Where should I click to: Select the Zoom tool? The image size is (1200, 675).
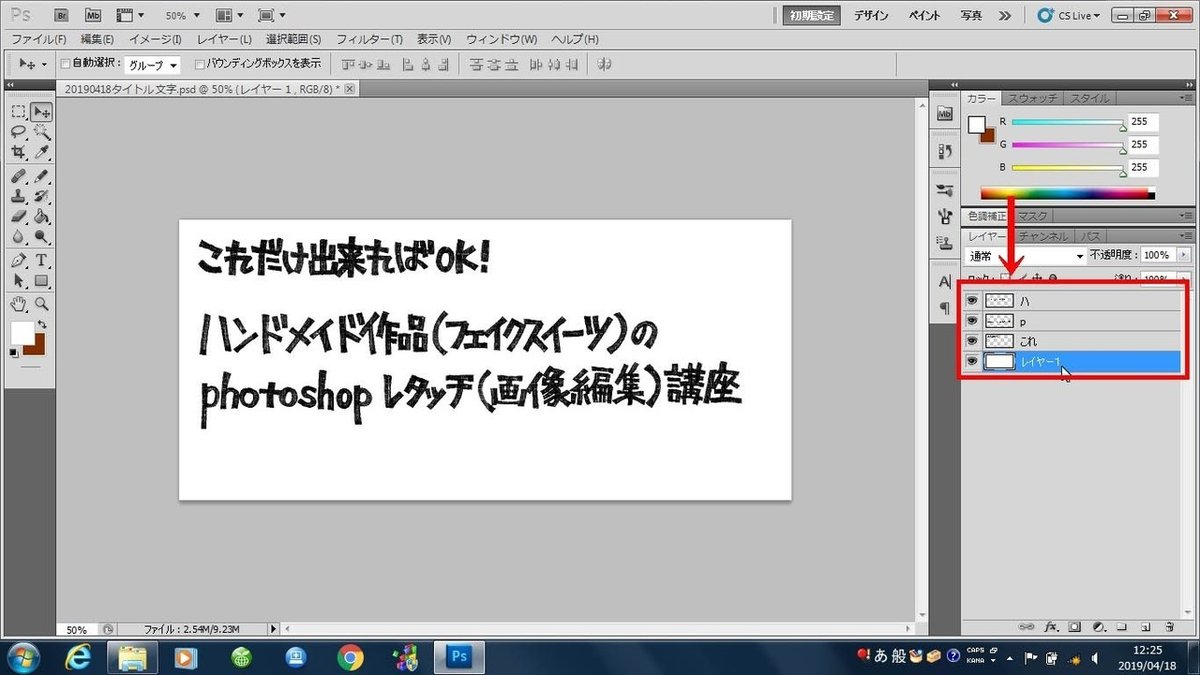(41, 303)
